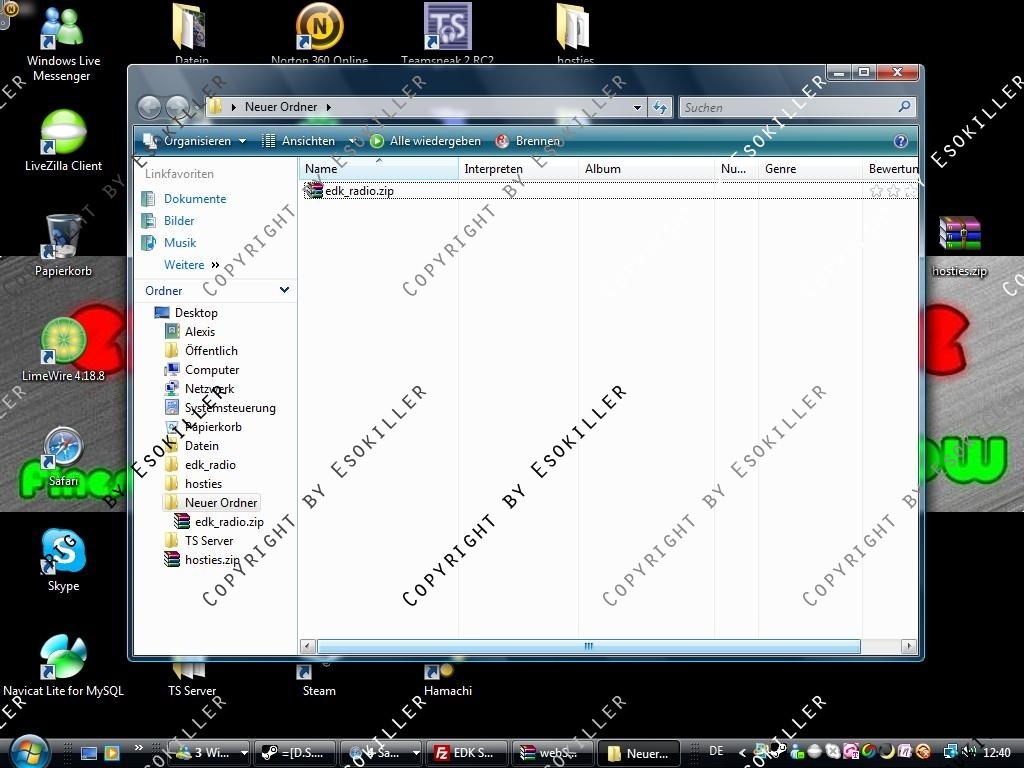The width and height of the screenshot is (1024, 768).
Task: Click the horizontal scrollbar right arrow
Action: tap(908, 647)
